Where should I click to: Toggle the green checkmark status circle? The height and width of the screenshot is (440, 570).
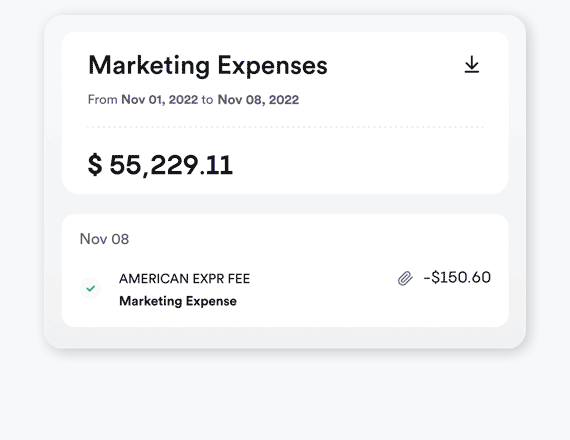point(90,288)
